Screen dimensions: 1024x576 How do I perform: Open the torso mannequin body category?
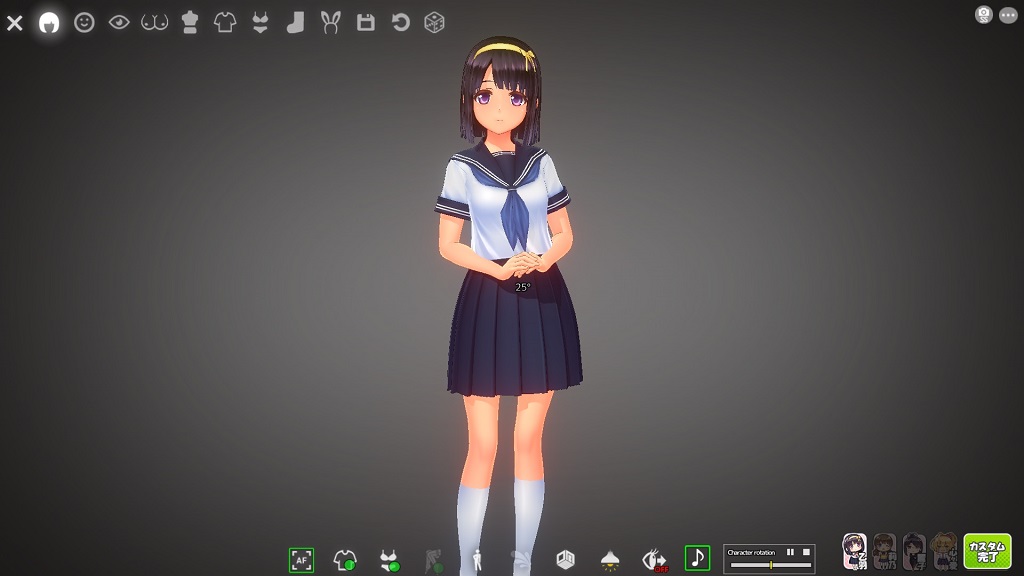(190, 23)
